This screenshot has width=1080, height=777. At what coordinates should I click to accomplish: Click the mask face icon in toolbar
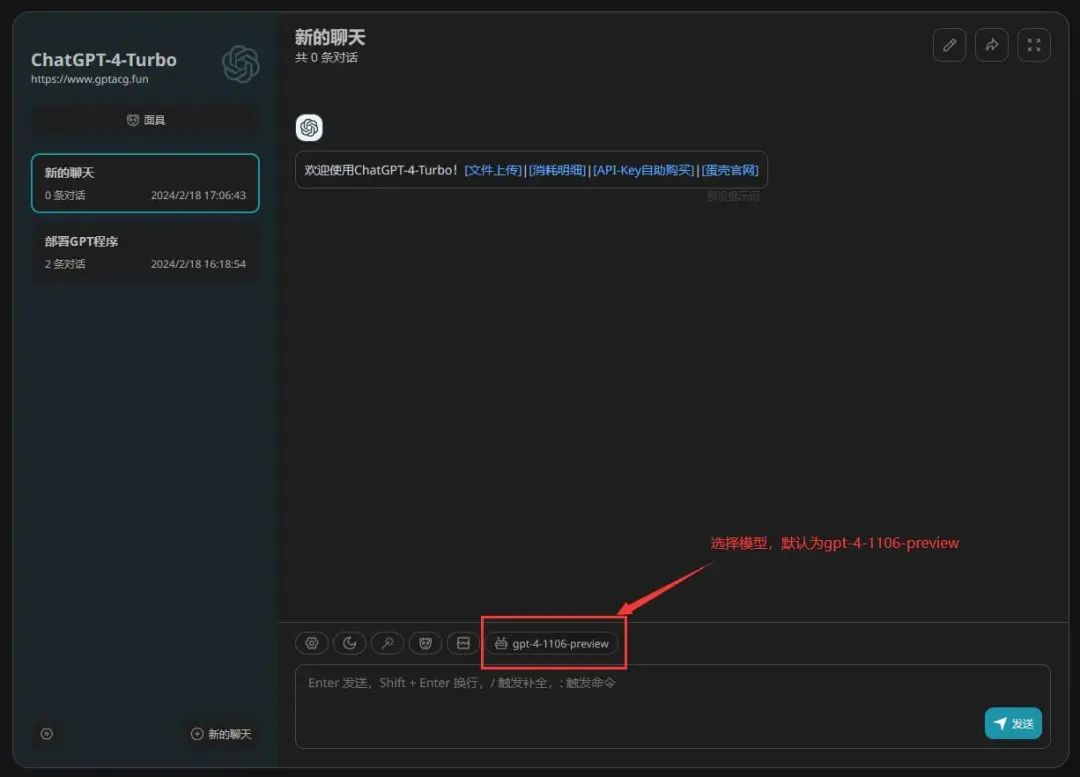tap(425, 643)
